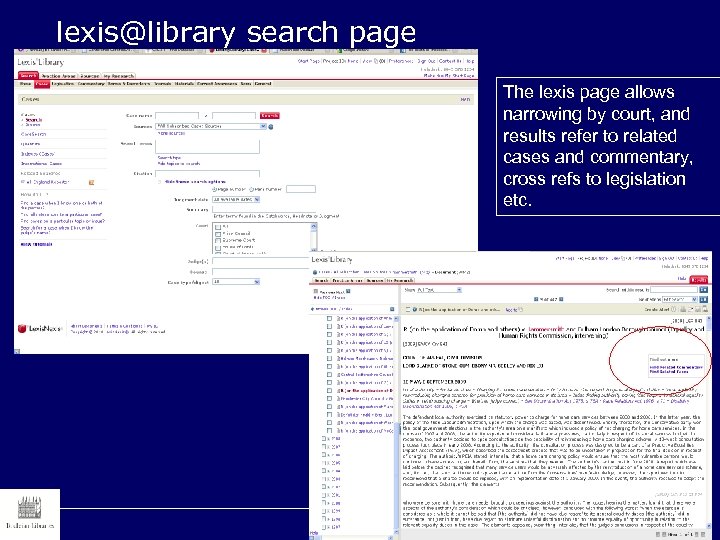This screenshot has width=720, height=540.
Task: Select the Page number radio button
Action: coord(214,189)
